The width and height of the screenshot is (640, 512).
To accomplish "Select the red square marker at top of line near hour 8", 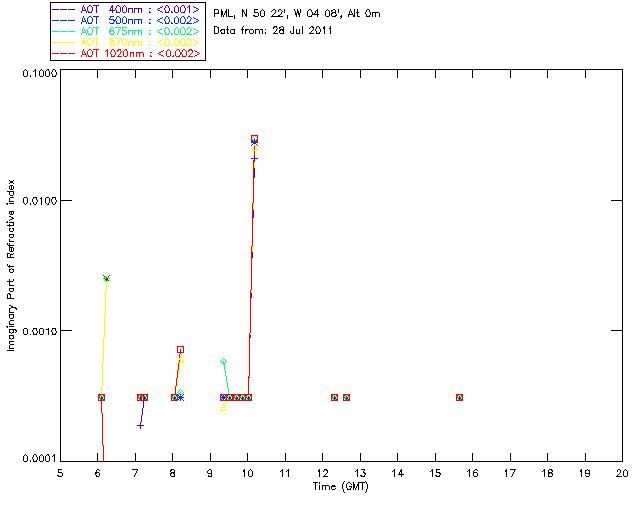I will click(180, 349).
